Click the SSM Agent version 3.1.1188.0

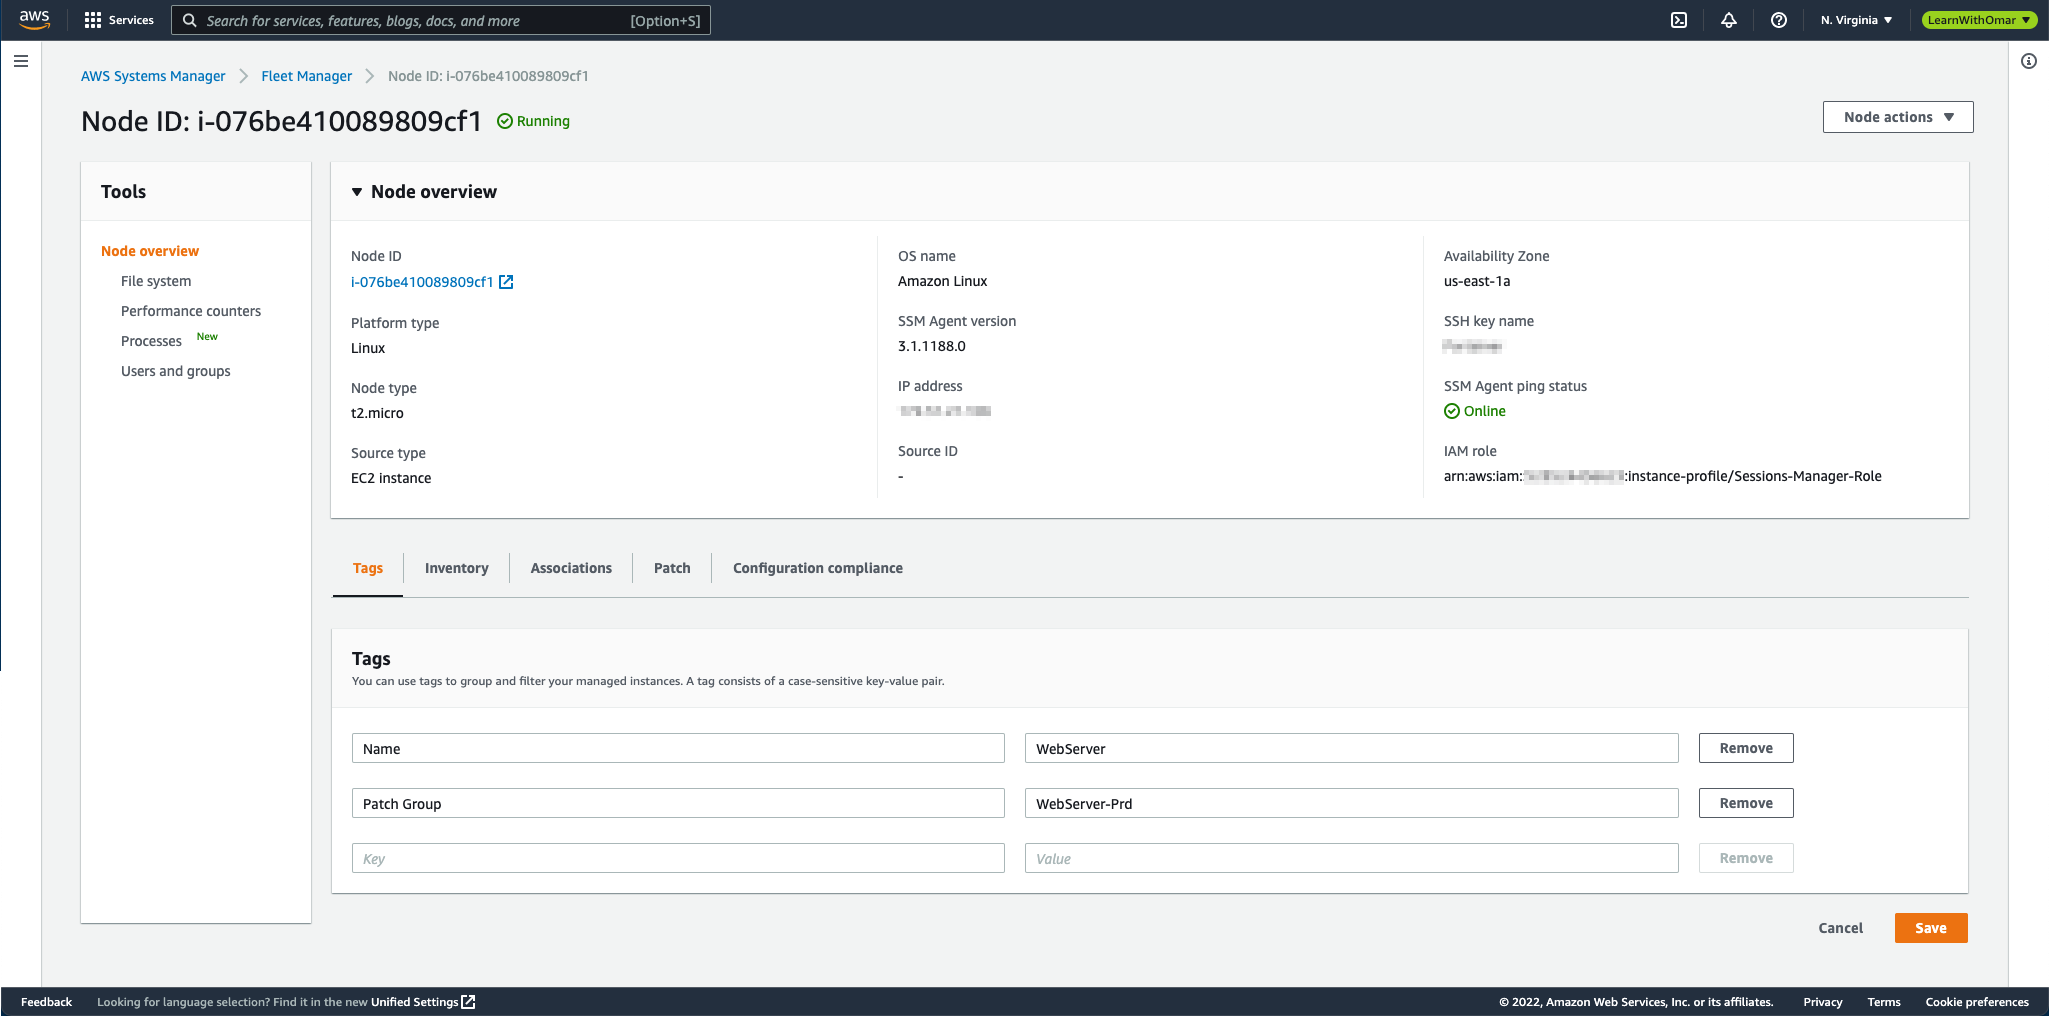point(932,346)
